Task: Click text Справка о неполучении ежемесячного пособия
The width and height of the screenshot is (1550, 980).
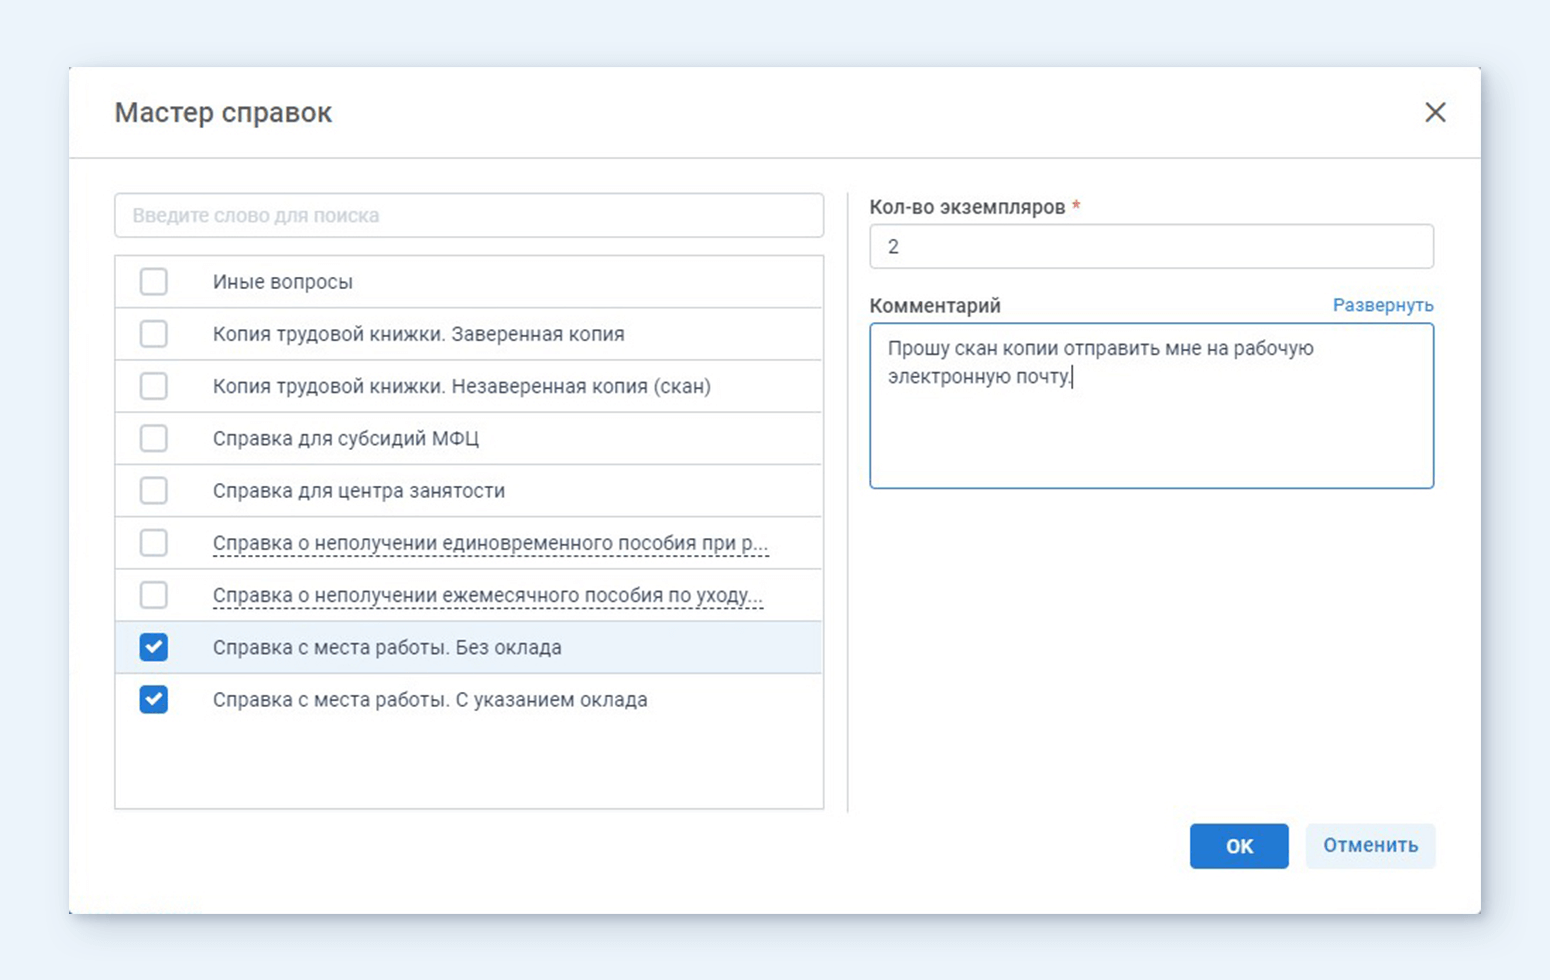Action: 487,595
